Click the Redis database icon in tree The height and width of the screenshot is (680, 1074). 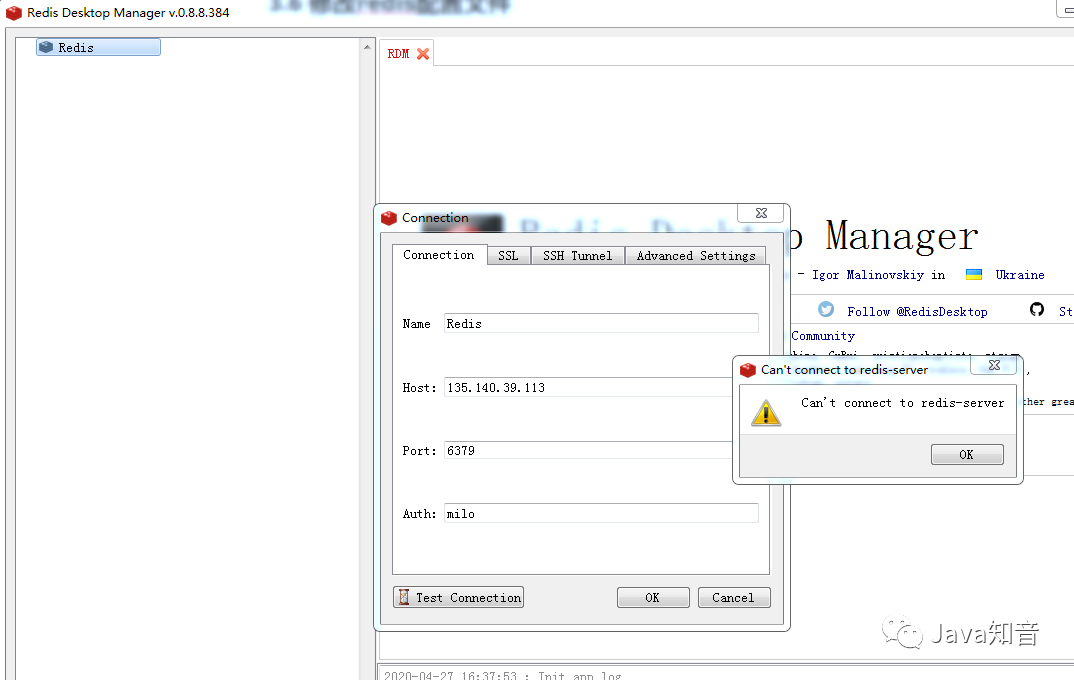[46, 47]
